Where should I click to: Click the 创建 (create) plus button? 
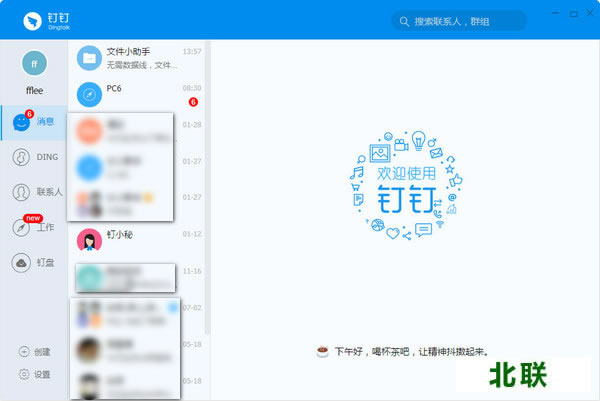tap(34, 352)
